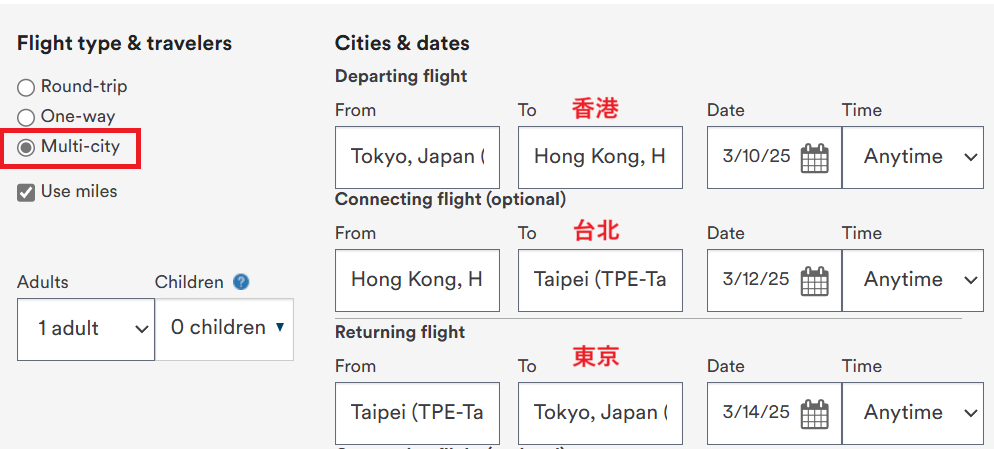Expand departing flight Anytime time dropdown

click(913, 157)
